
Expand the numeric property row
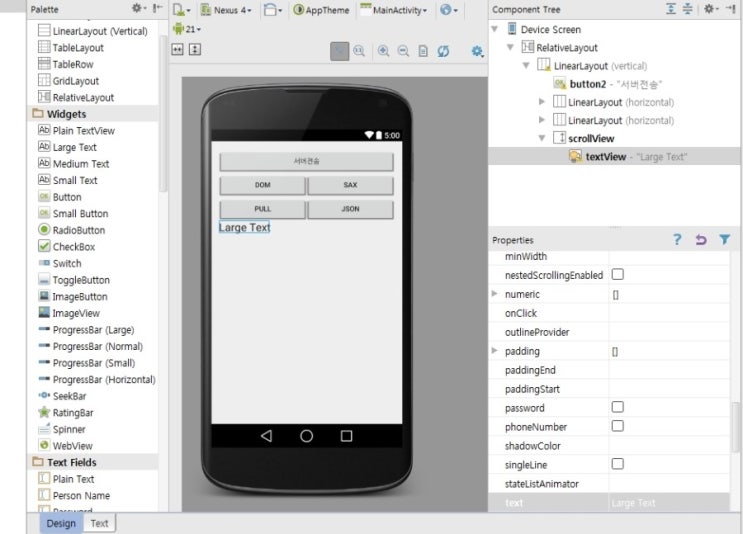point(495,294)
